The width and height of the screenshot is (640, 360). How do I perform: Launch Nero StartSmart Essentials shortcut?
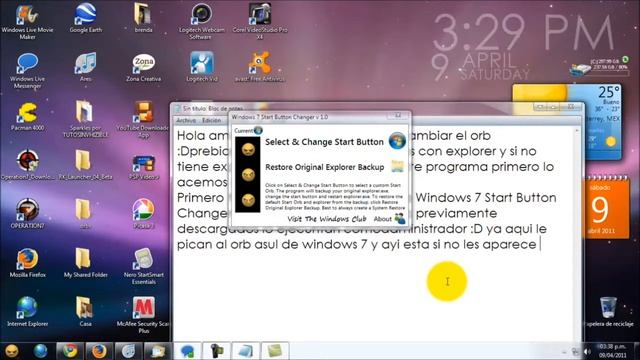[143, 267]
